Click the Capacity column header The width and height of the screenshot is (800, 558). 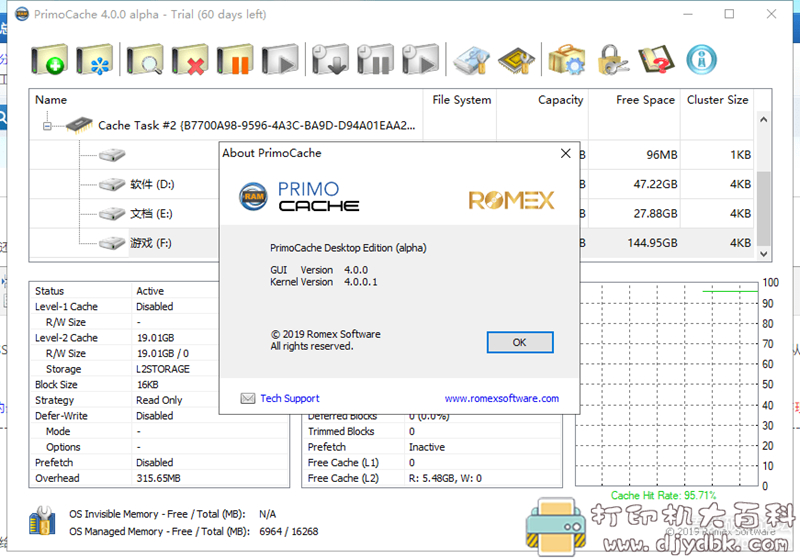click(x=543, y=100)
